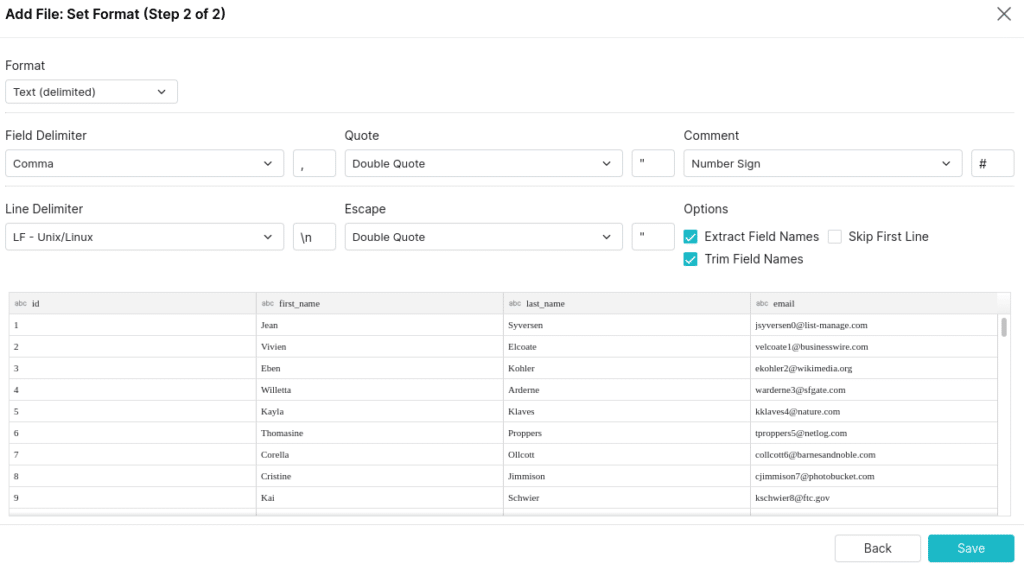Click the comment # character input field
Image resolution: width=1024 pixels, height=570 pixels.
[x=993, y=163]
